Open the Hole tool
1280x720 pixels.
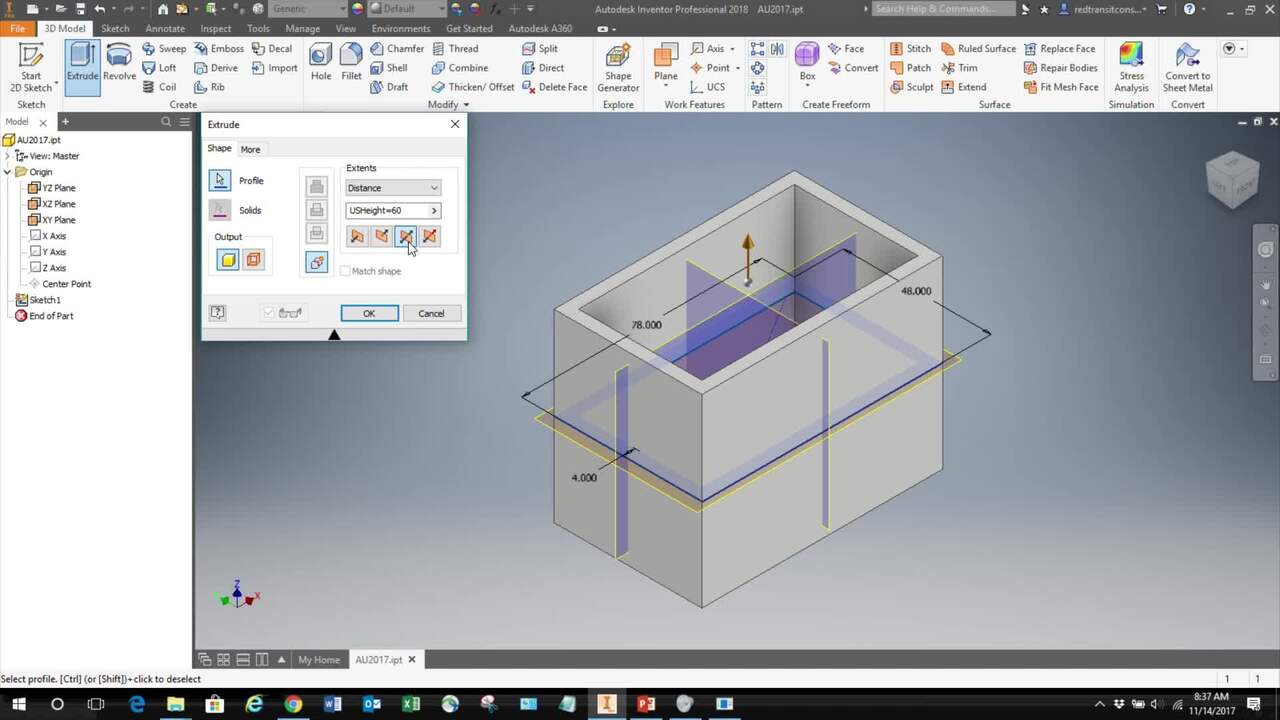tap(320, 58)
